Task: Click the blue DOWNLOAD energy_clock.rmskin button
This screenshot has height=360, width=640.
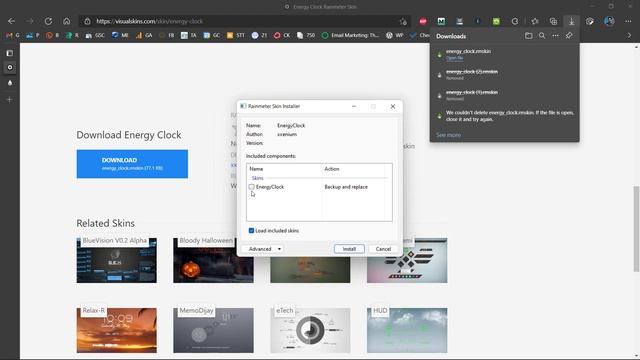Action: tap(132, 164)
